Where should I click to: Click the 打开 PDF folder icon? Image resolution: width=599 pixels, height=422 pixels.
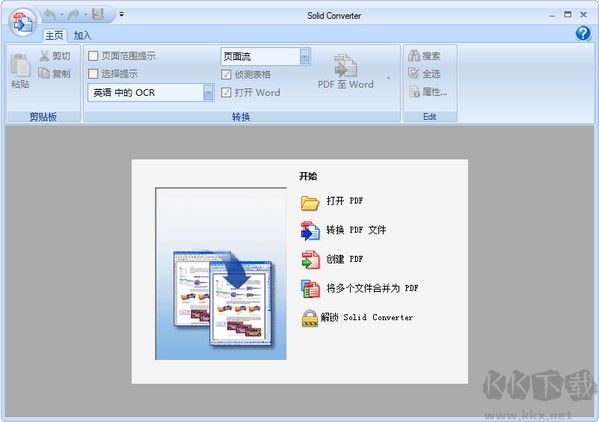[310, 203]
